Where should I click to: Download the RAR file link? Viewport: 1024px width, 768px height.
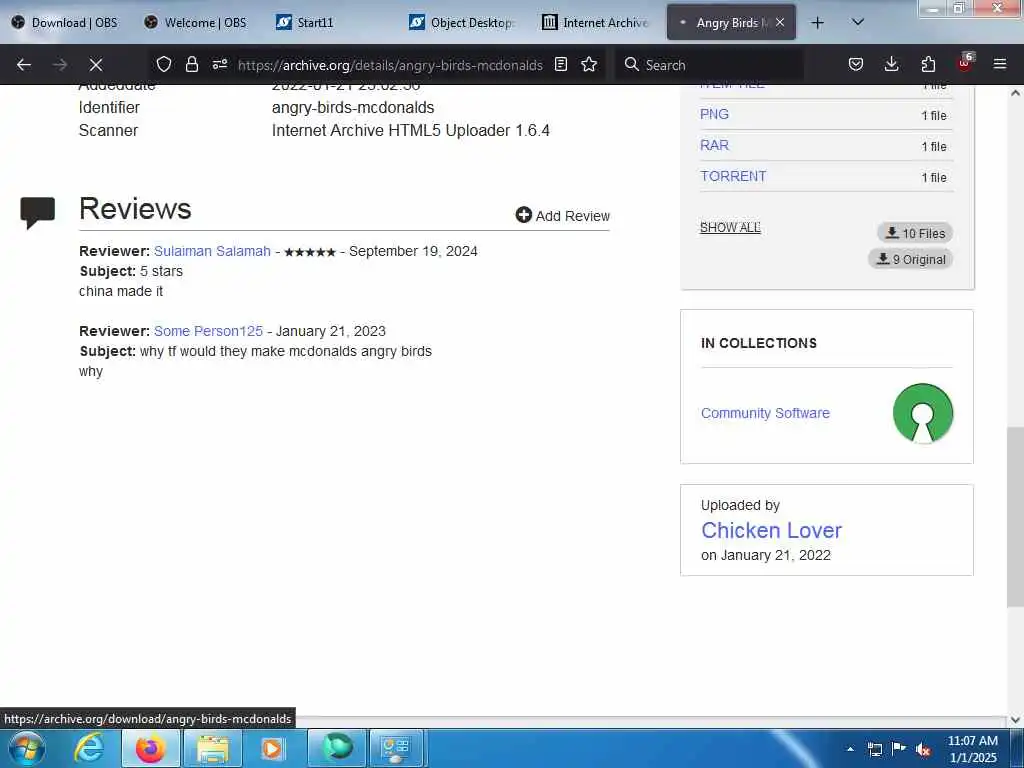(714, 145)
